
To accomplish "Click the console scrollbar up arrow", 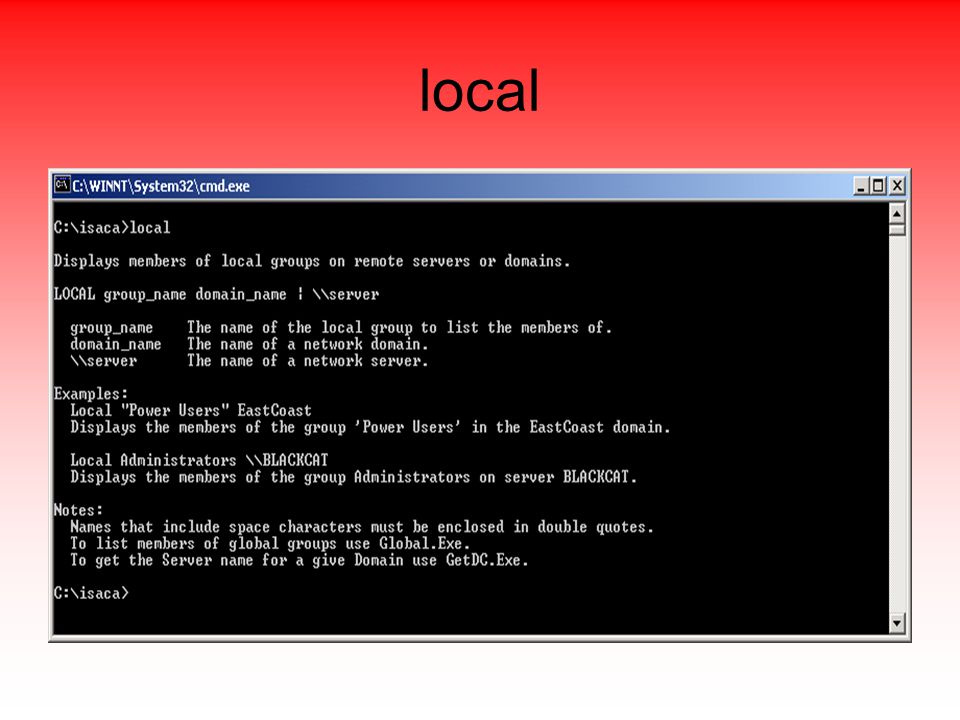I will pyautogui.click(x=896, y=214).
